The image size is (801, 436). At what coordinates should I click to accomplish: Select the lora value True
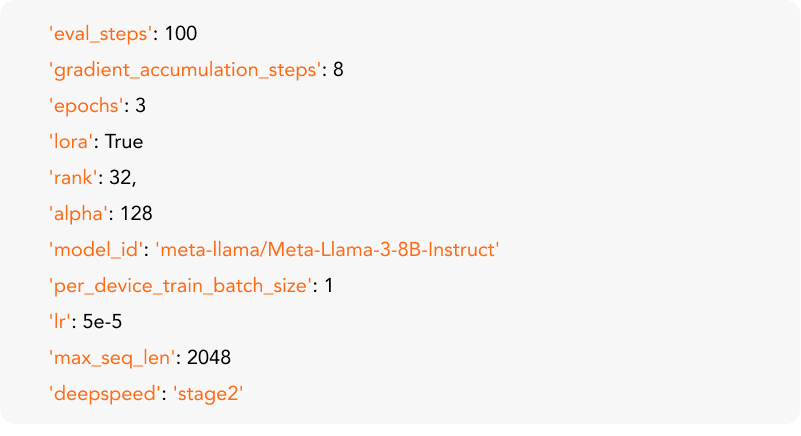[x=125, y=142]
